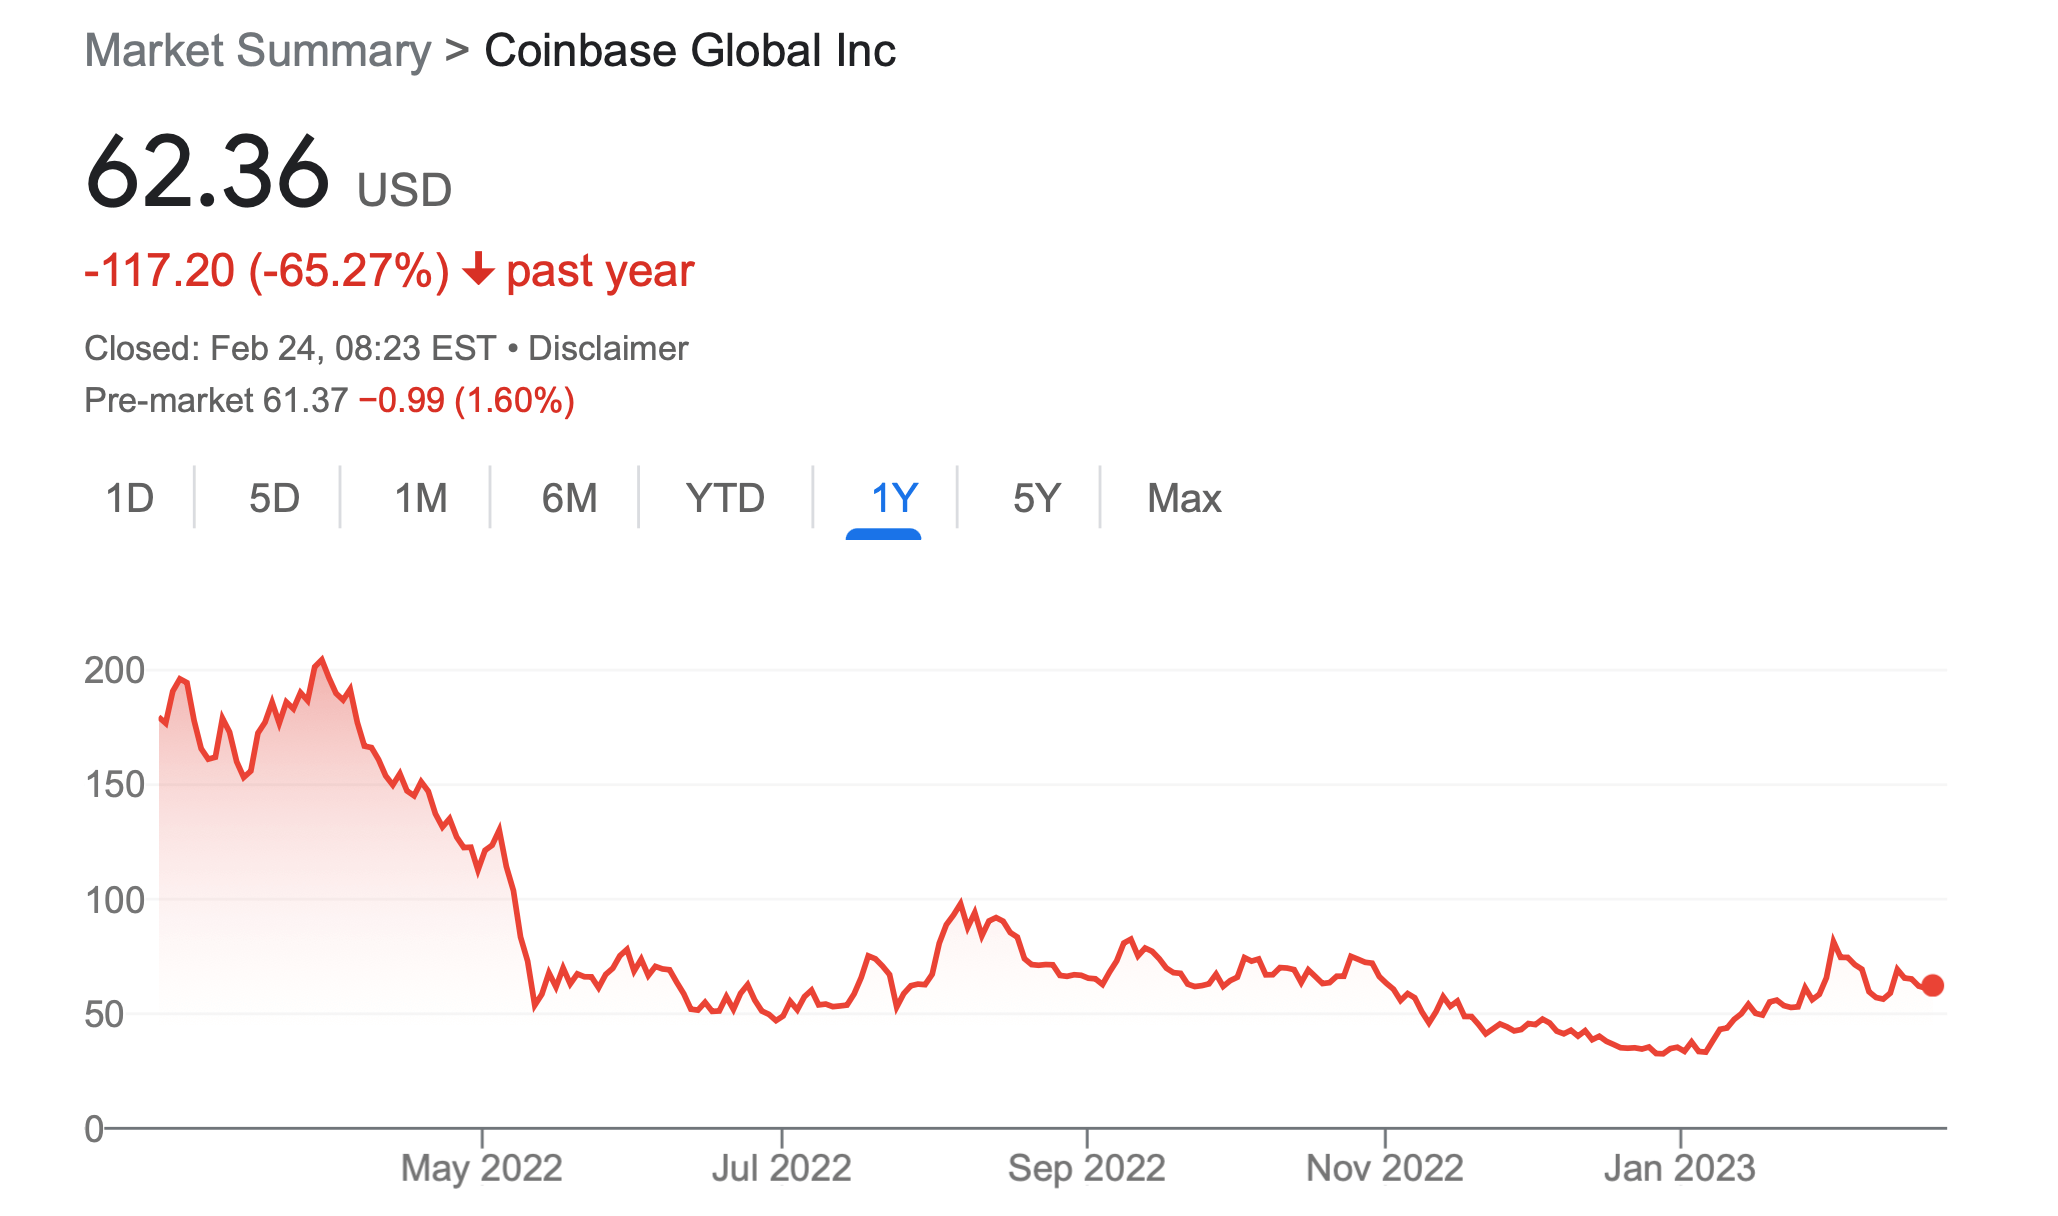Viewport: 2058px width, 1216px height.
Task: Show the Max time range chart
Action: click(x=1184, y=498)
